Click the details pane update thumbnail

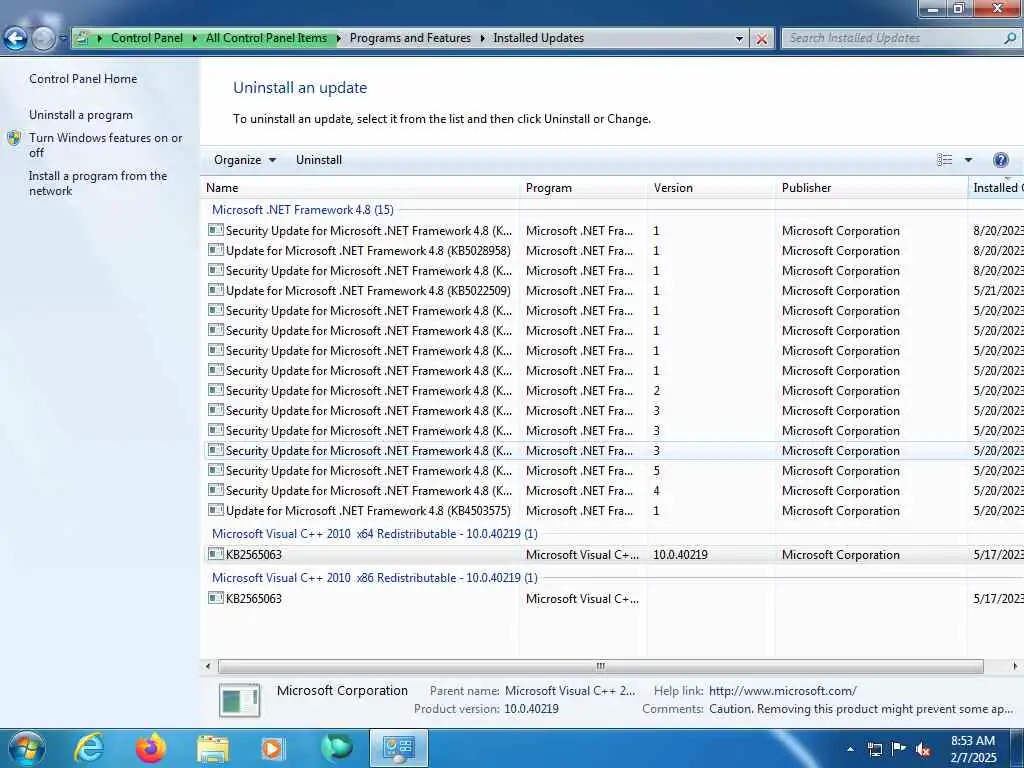pyautogui.click(x=239, y=700)
